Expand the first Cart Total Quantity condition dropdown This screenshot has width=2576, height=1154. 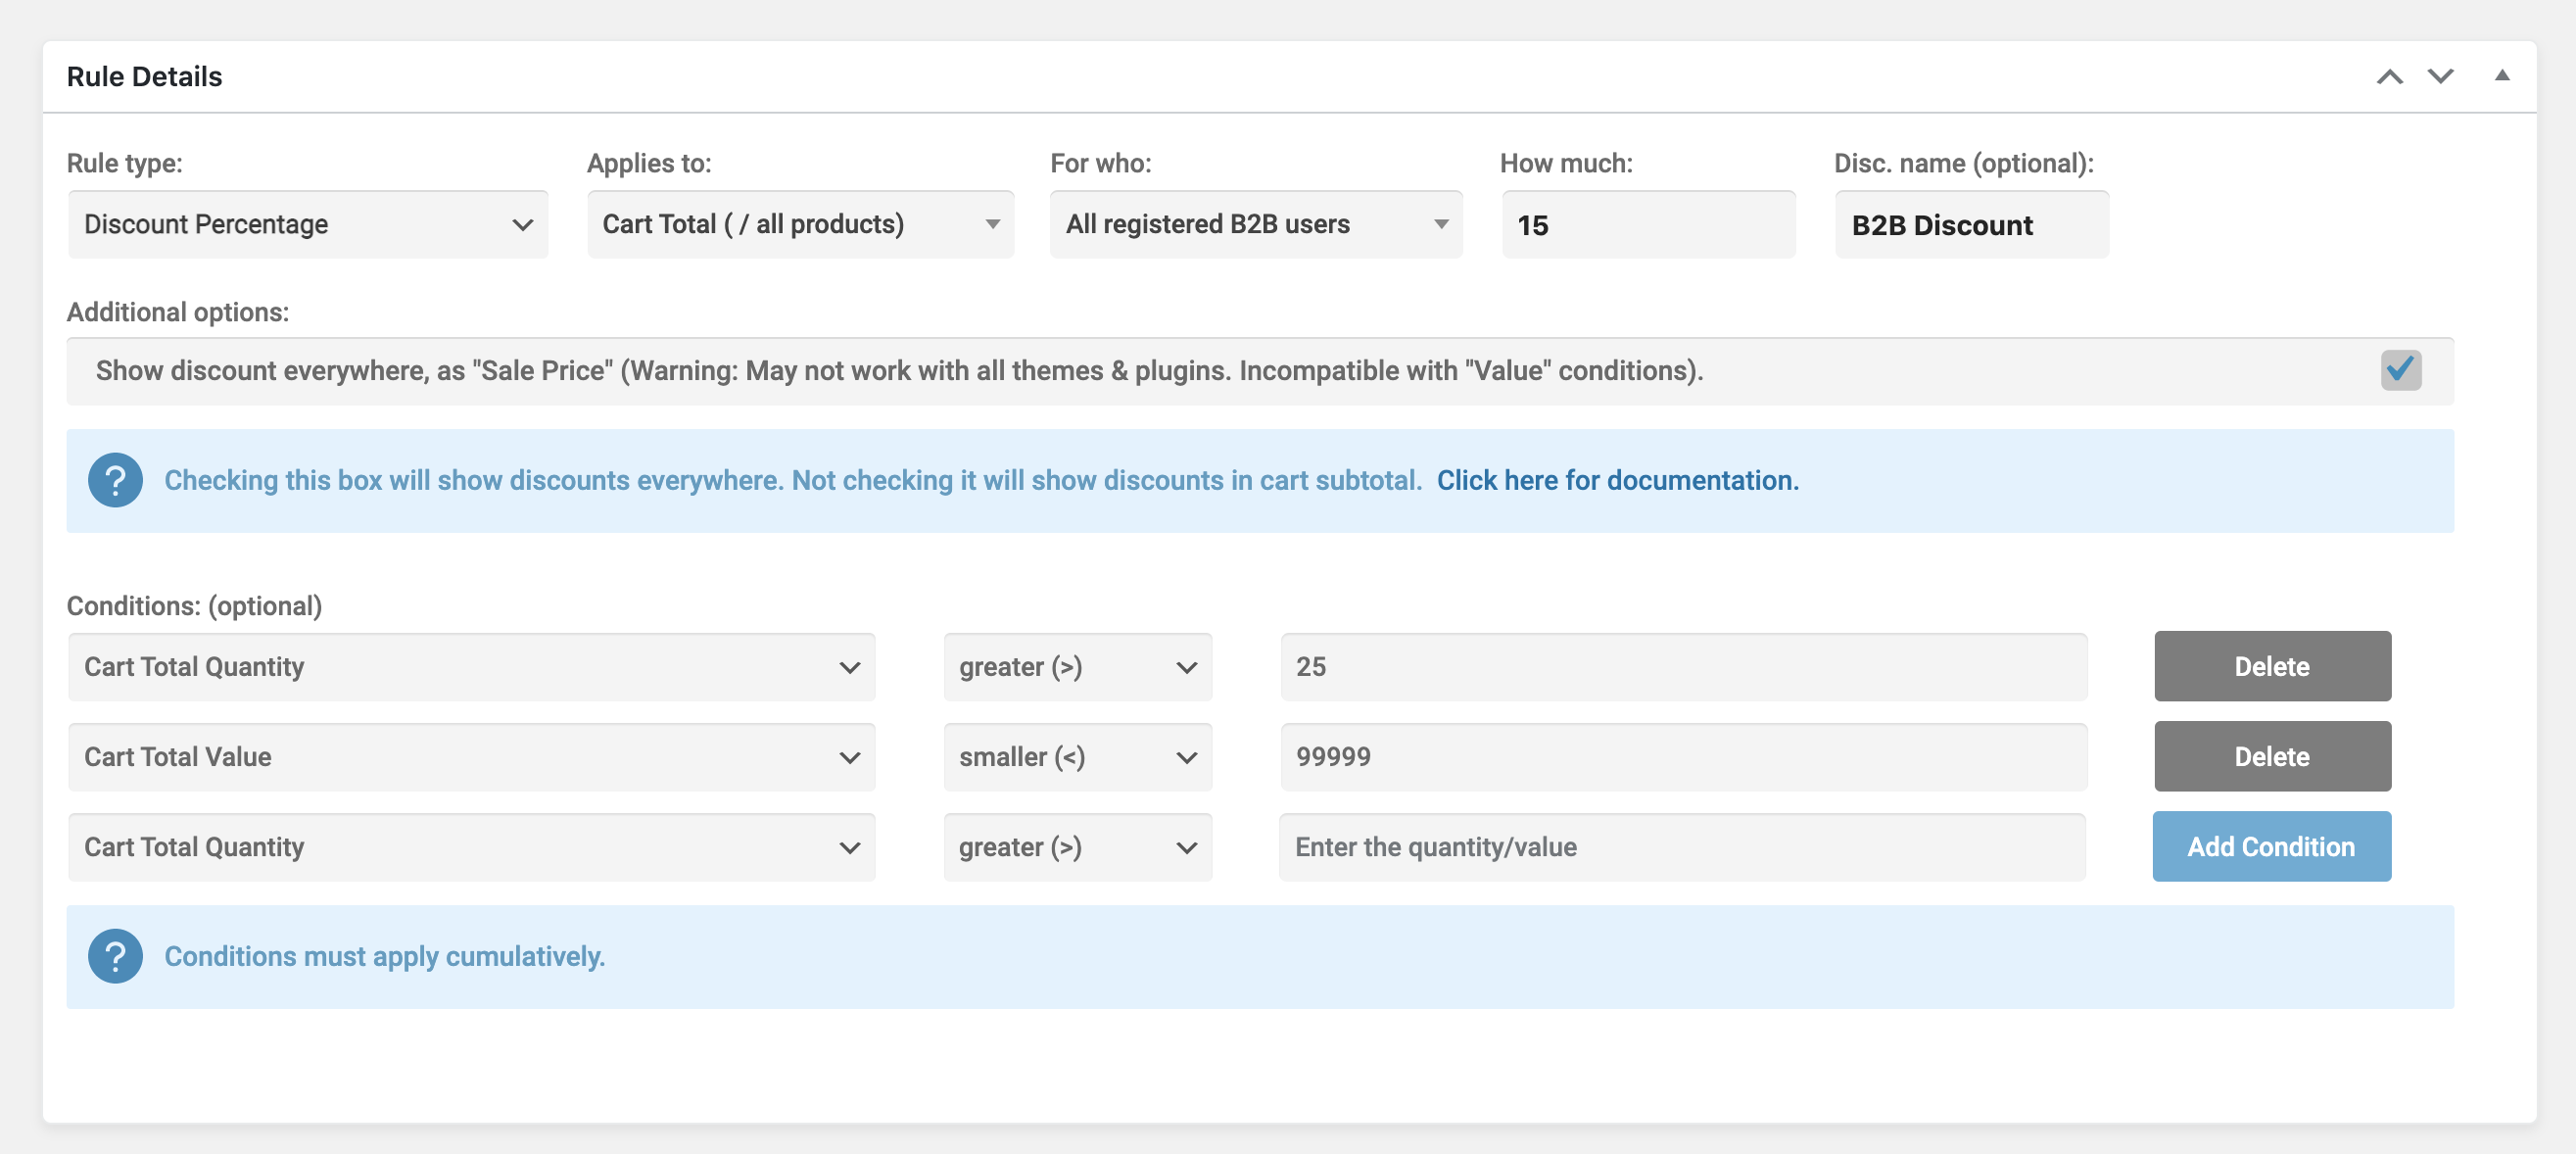pyautogui.click(x=470, y=666)
